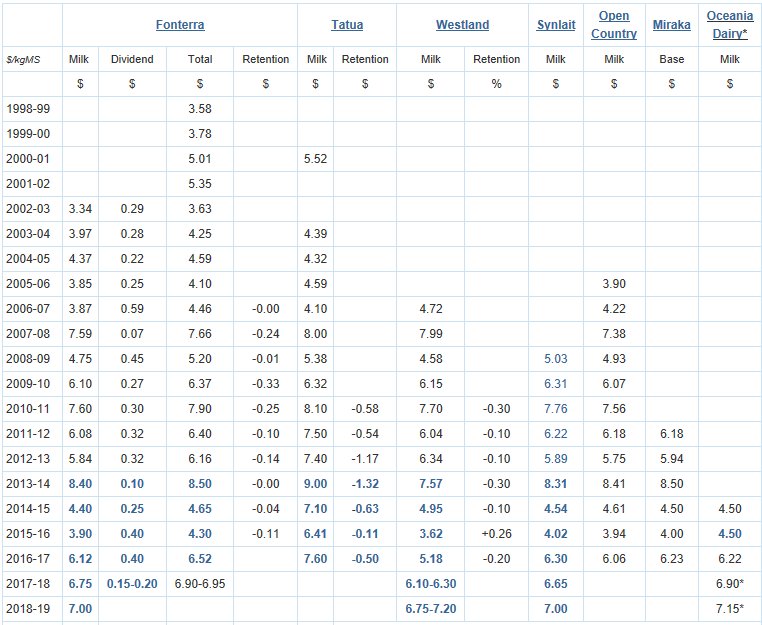
Task: Select Oceania Dairy 6.90* for 2017-18
Action: (729, 584)
